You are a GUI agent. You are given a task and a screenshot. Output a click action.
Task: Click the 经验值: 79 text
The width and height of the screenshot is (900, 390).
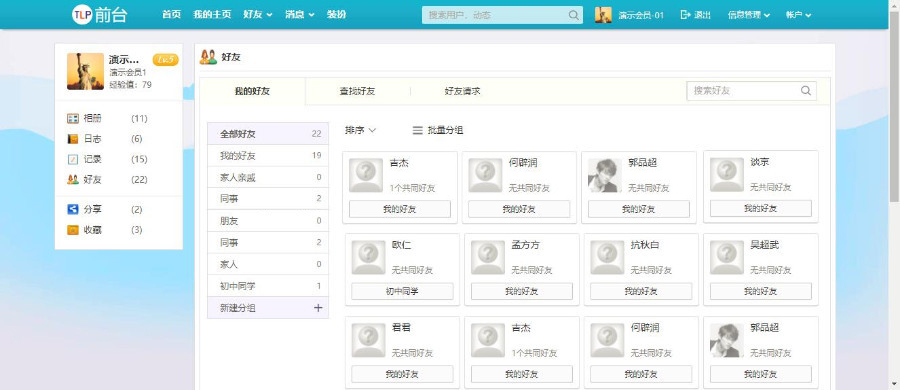point(130,84)
